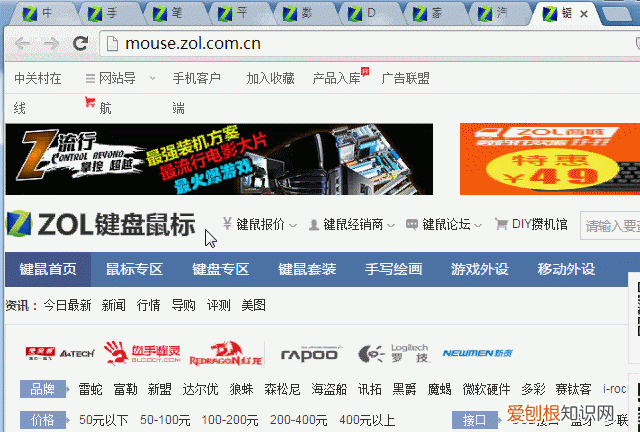Open the Z流行 装机方案 banner ad
This screenshot has width=640, height=432.
(x=219, y=159)
